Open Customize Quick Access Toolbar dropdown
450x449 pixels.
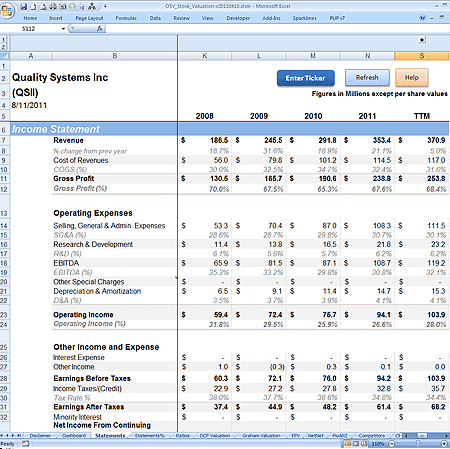(105, 6)
